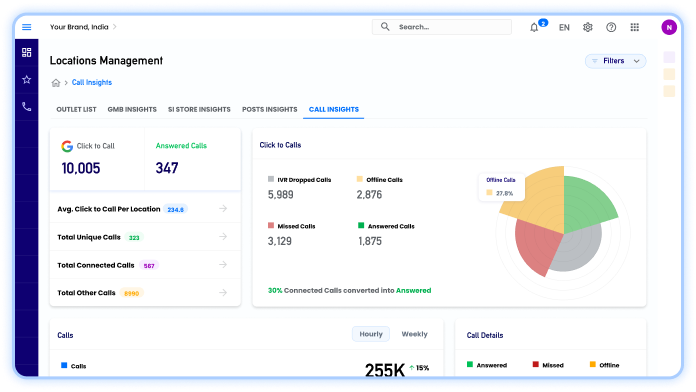Screen dimensions: 696x392
Task: Select Hourly view in Calls chart
Action: [371, 334]
